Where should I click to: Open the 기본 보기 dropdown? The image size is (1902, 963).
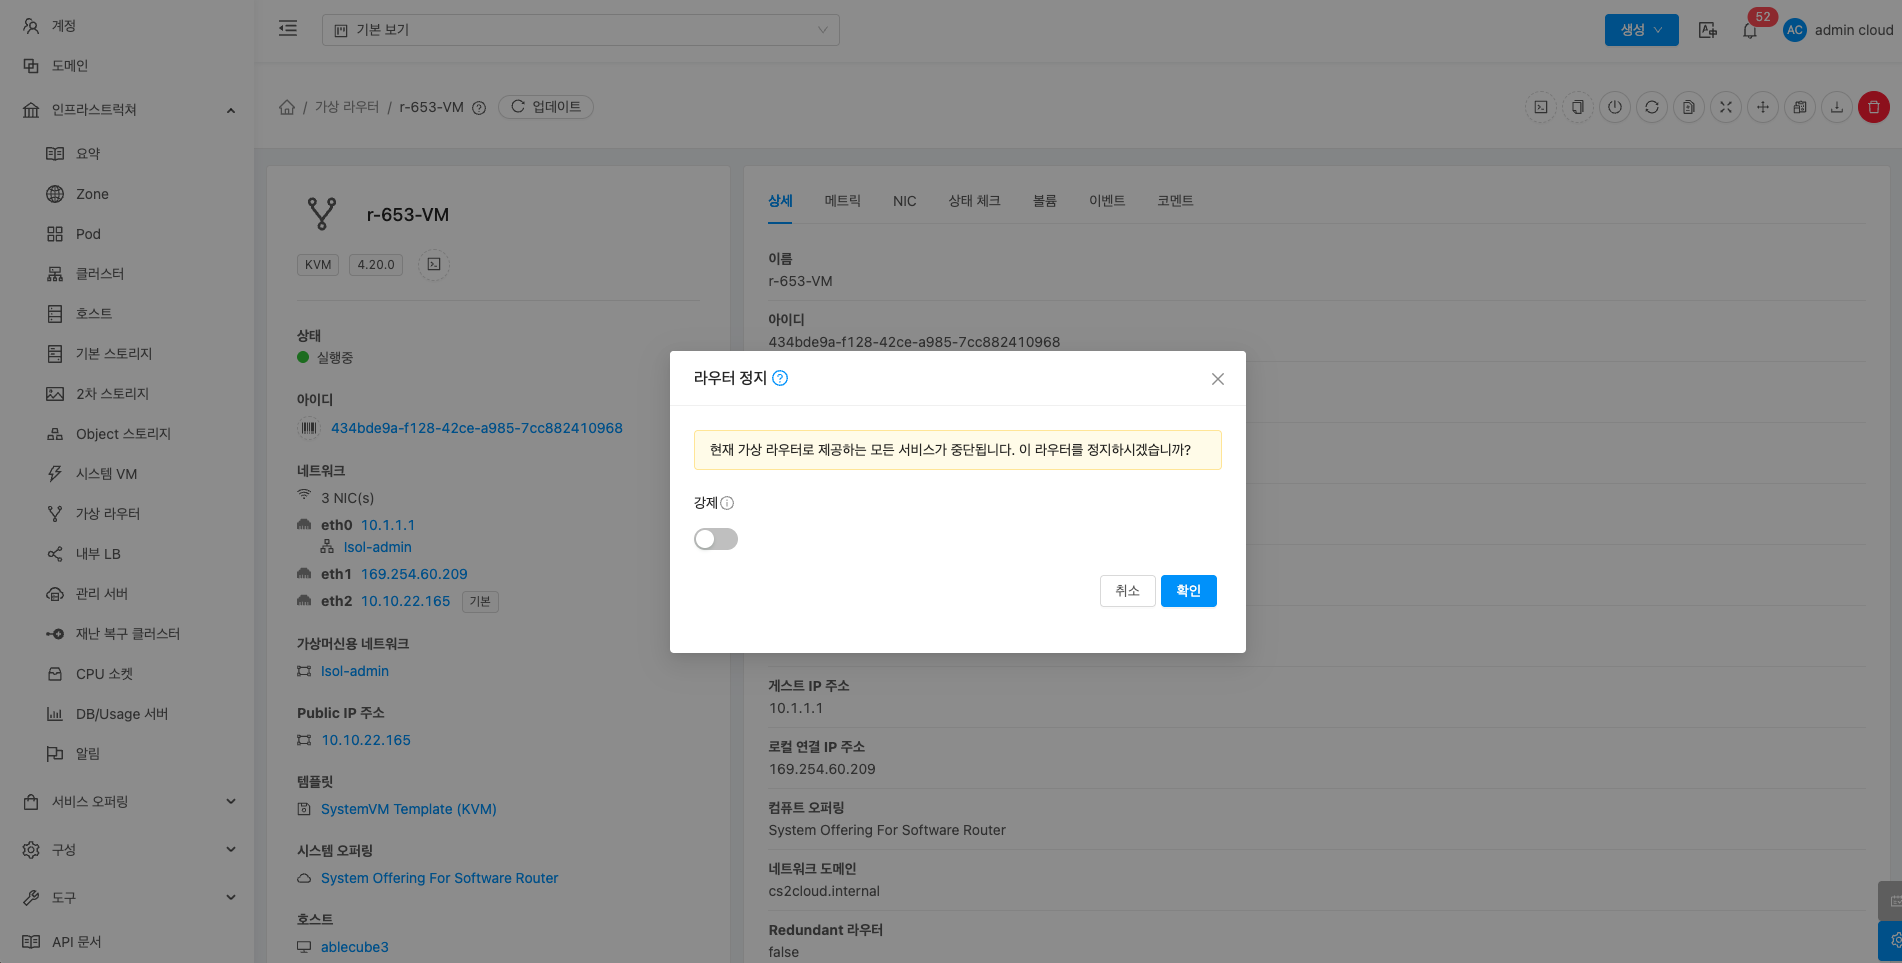(x=580, y=30)
